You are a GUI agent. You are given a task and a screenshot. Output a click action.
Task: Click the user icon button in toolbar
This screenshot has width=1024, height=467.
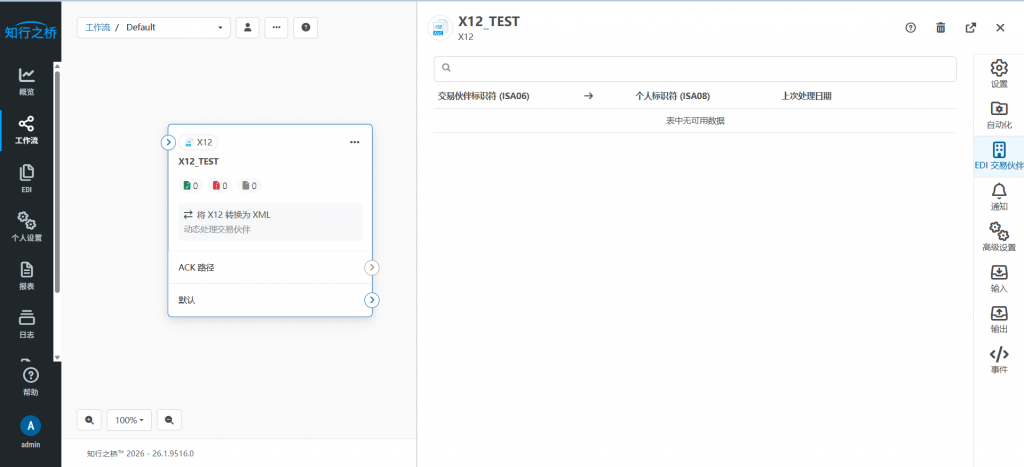[248, 27]
